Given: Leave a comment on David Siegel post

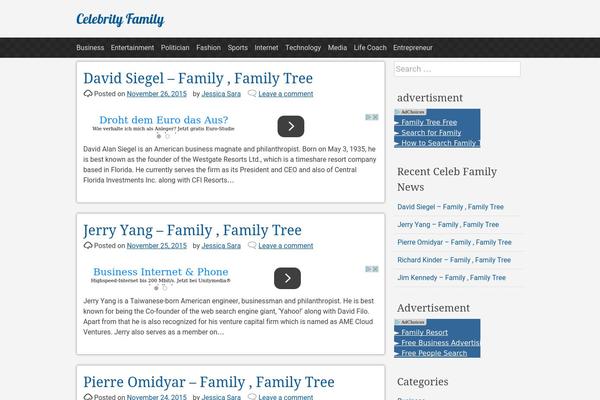Looking at the screenshot, I should point(286,94).
